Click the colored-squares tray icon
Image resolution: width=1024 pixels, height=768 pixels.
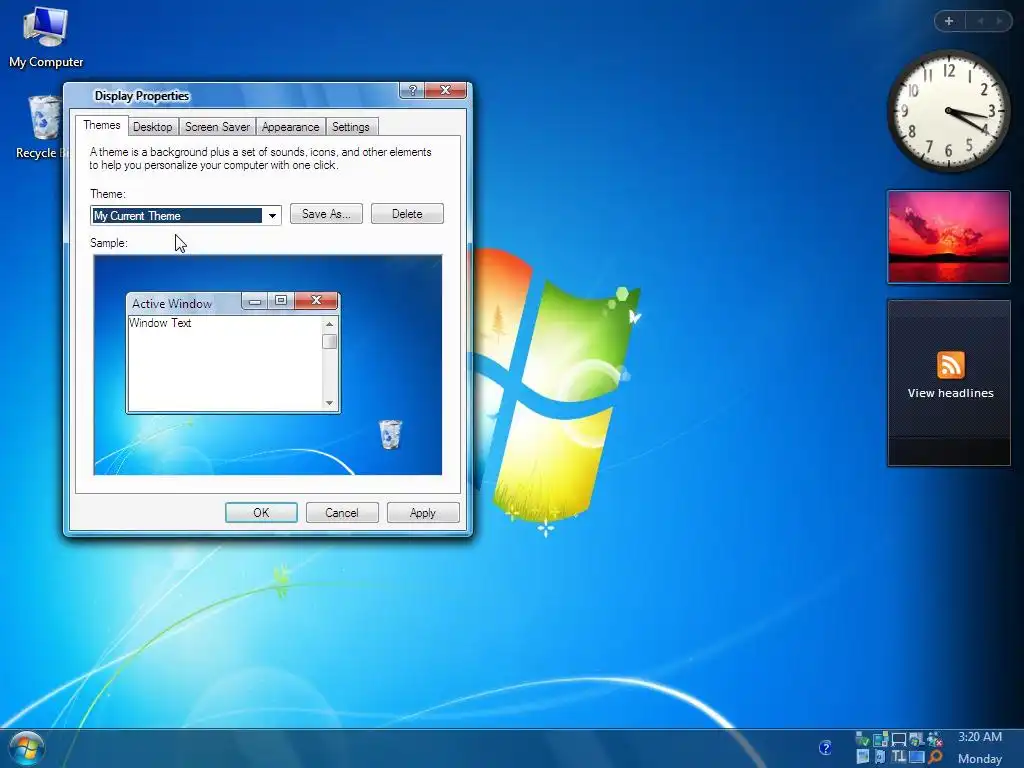pyautogui.click(x=880, y=739)
